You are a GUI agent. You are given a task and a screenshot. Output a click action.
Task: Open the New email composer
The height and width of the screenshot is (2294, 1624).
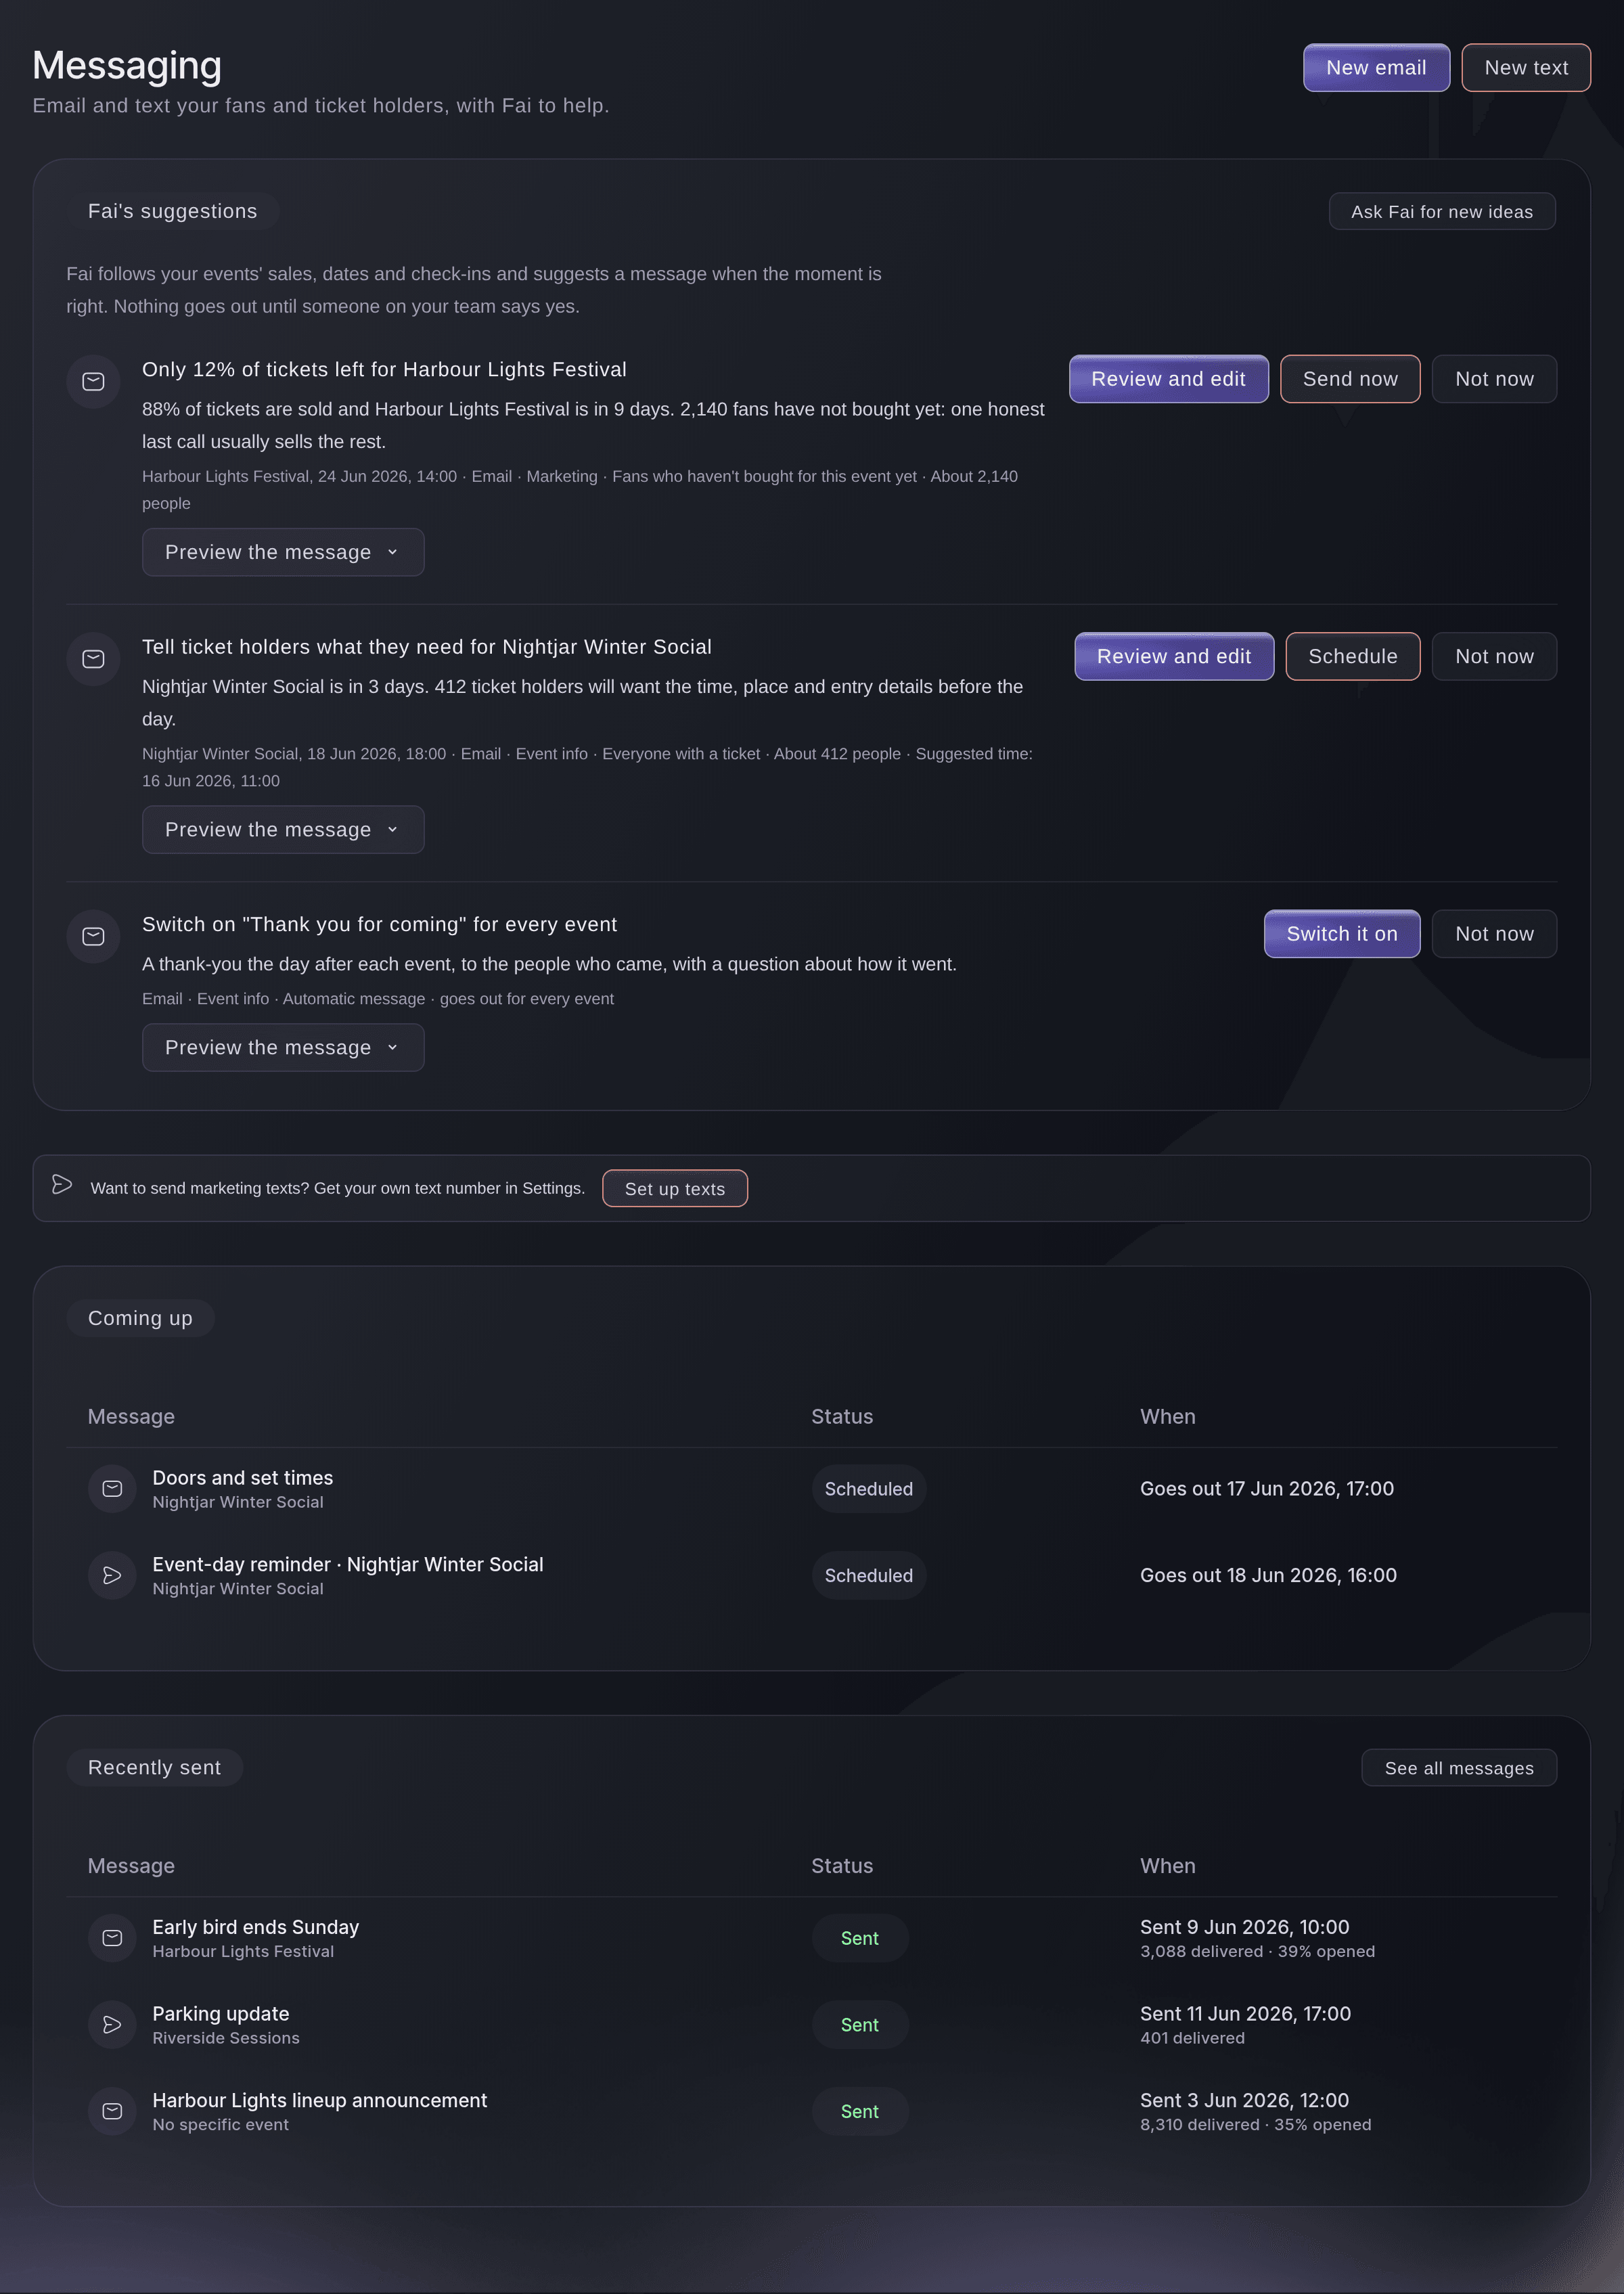click(1376, 68)
